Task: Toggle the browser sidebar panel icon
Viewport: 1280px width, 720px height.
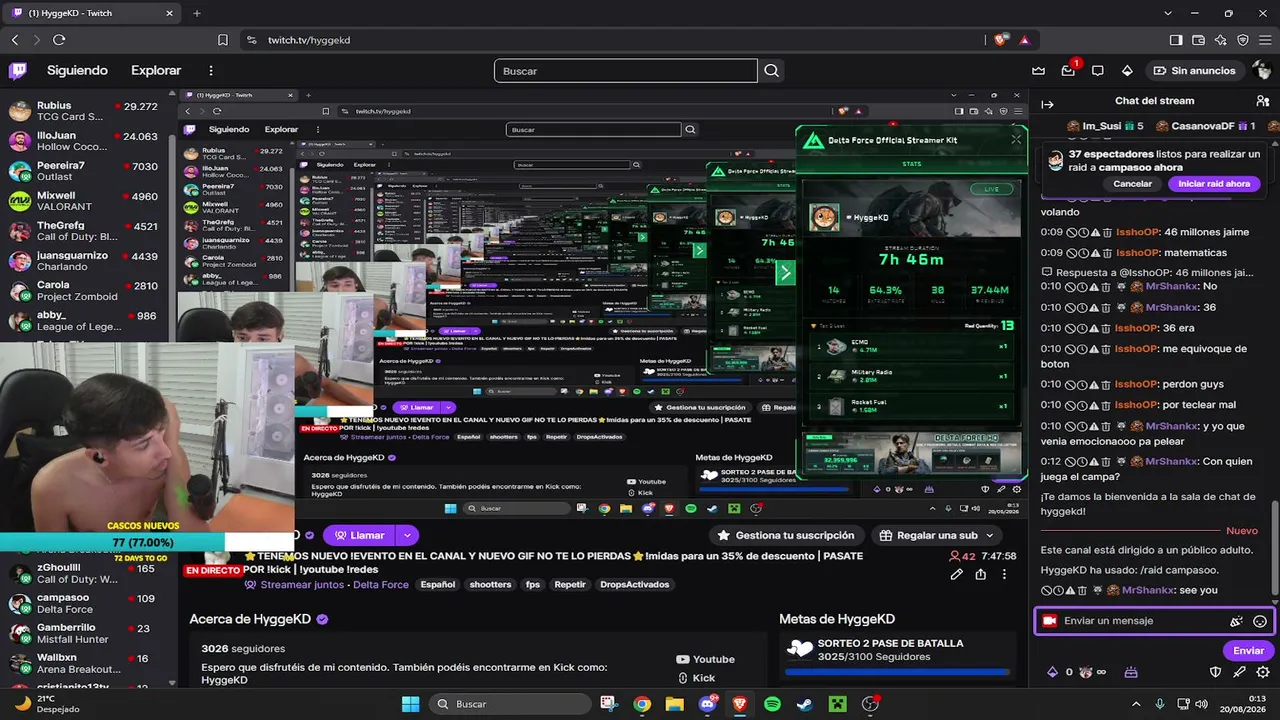Action: tap(1176, 40)
